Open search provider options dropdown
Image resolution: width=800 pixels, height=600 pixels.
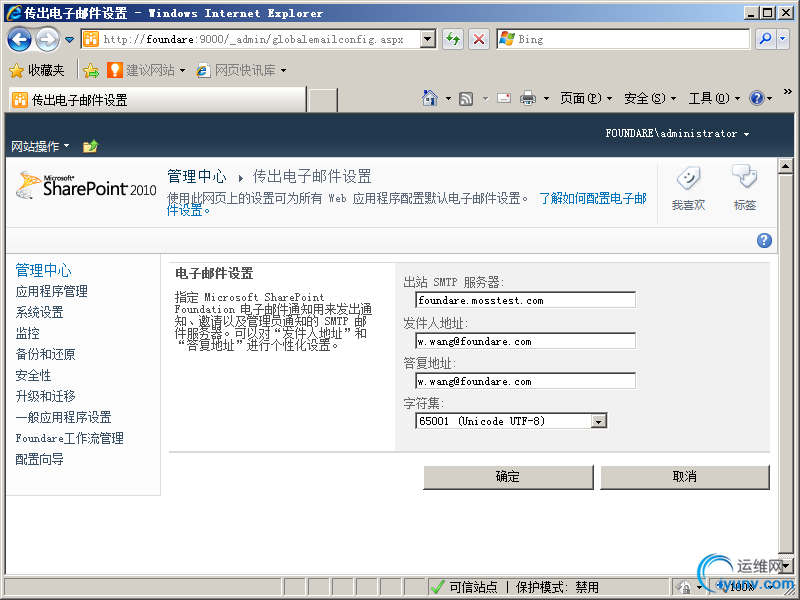(783, 39)
